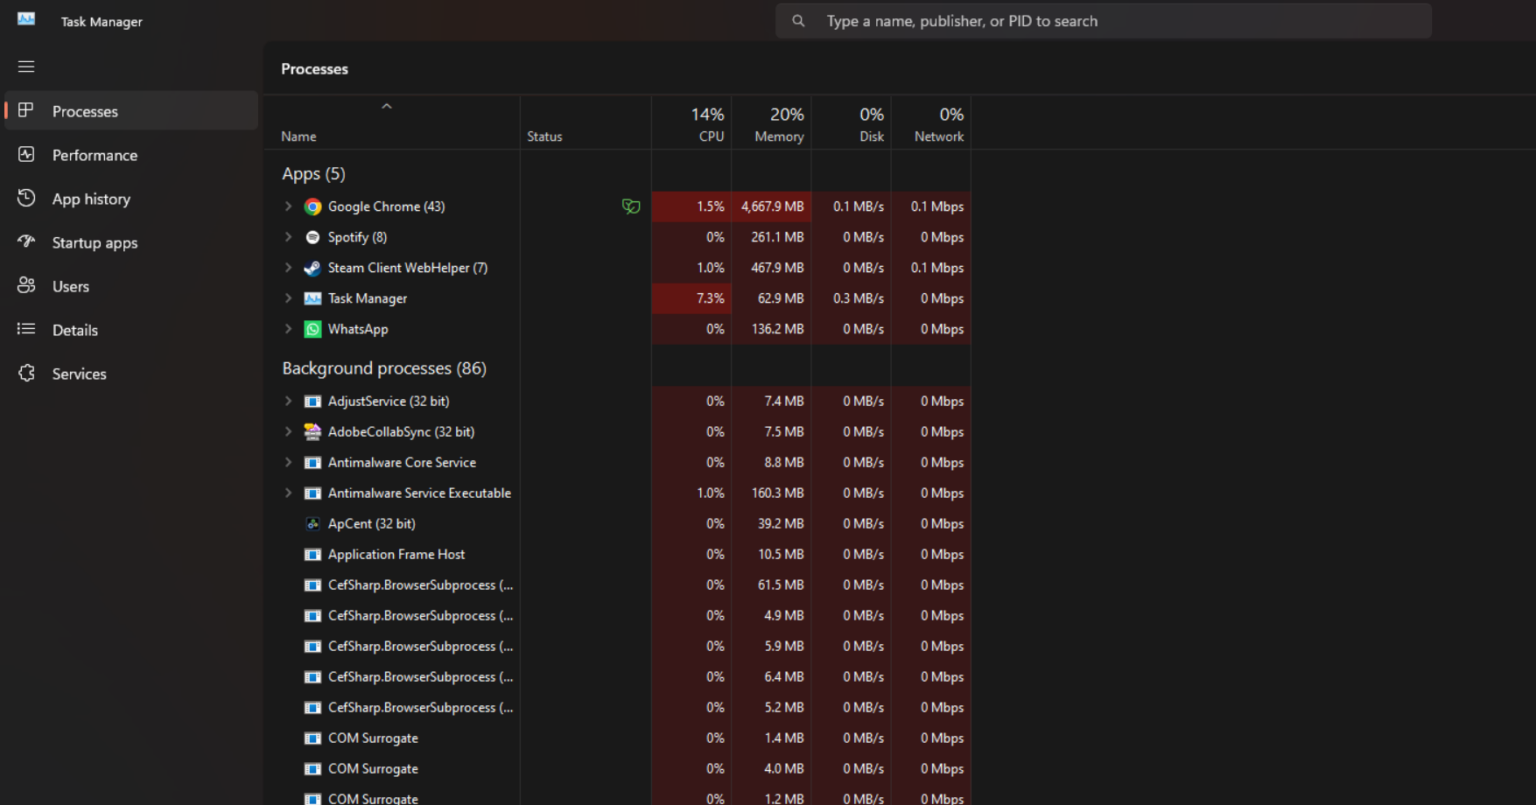This screenshot has width=1536, height=805.
Task: Expand the WhatsApp process group
Action: click(x=288, y=329)
